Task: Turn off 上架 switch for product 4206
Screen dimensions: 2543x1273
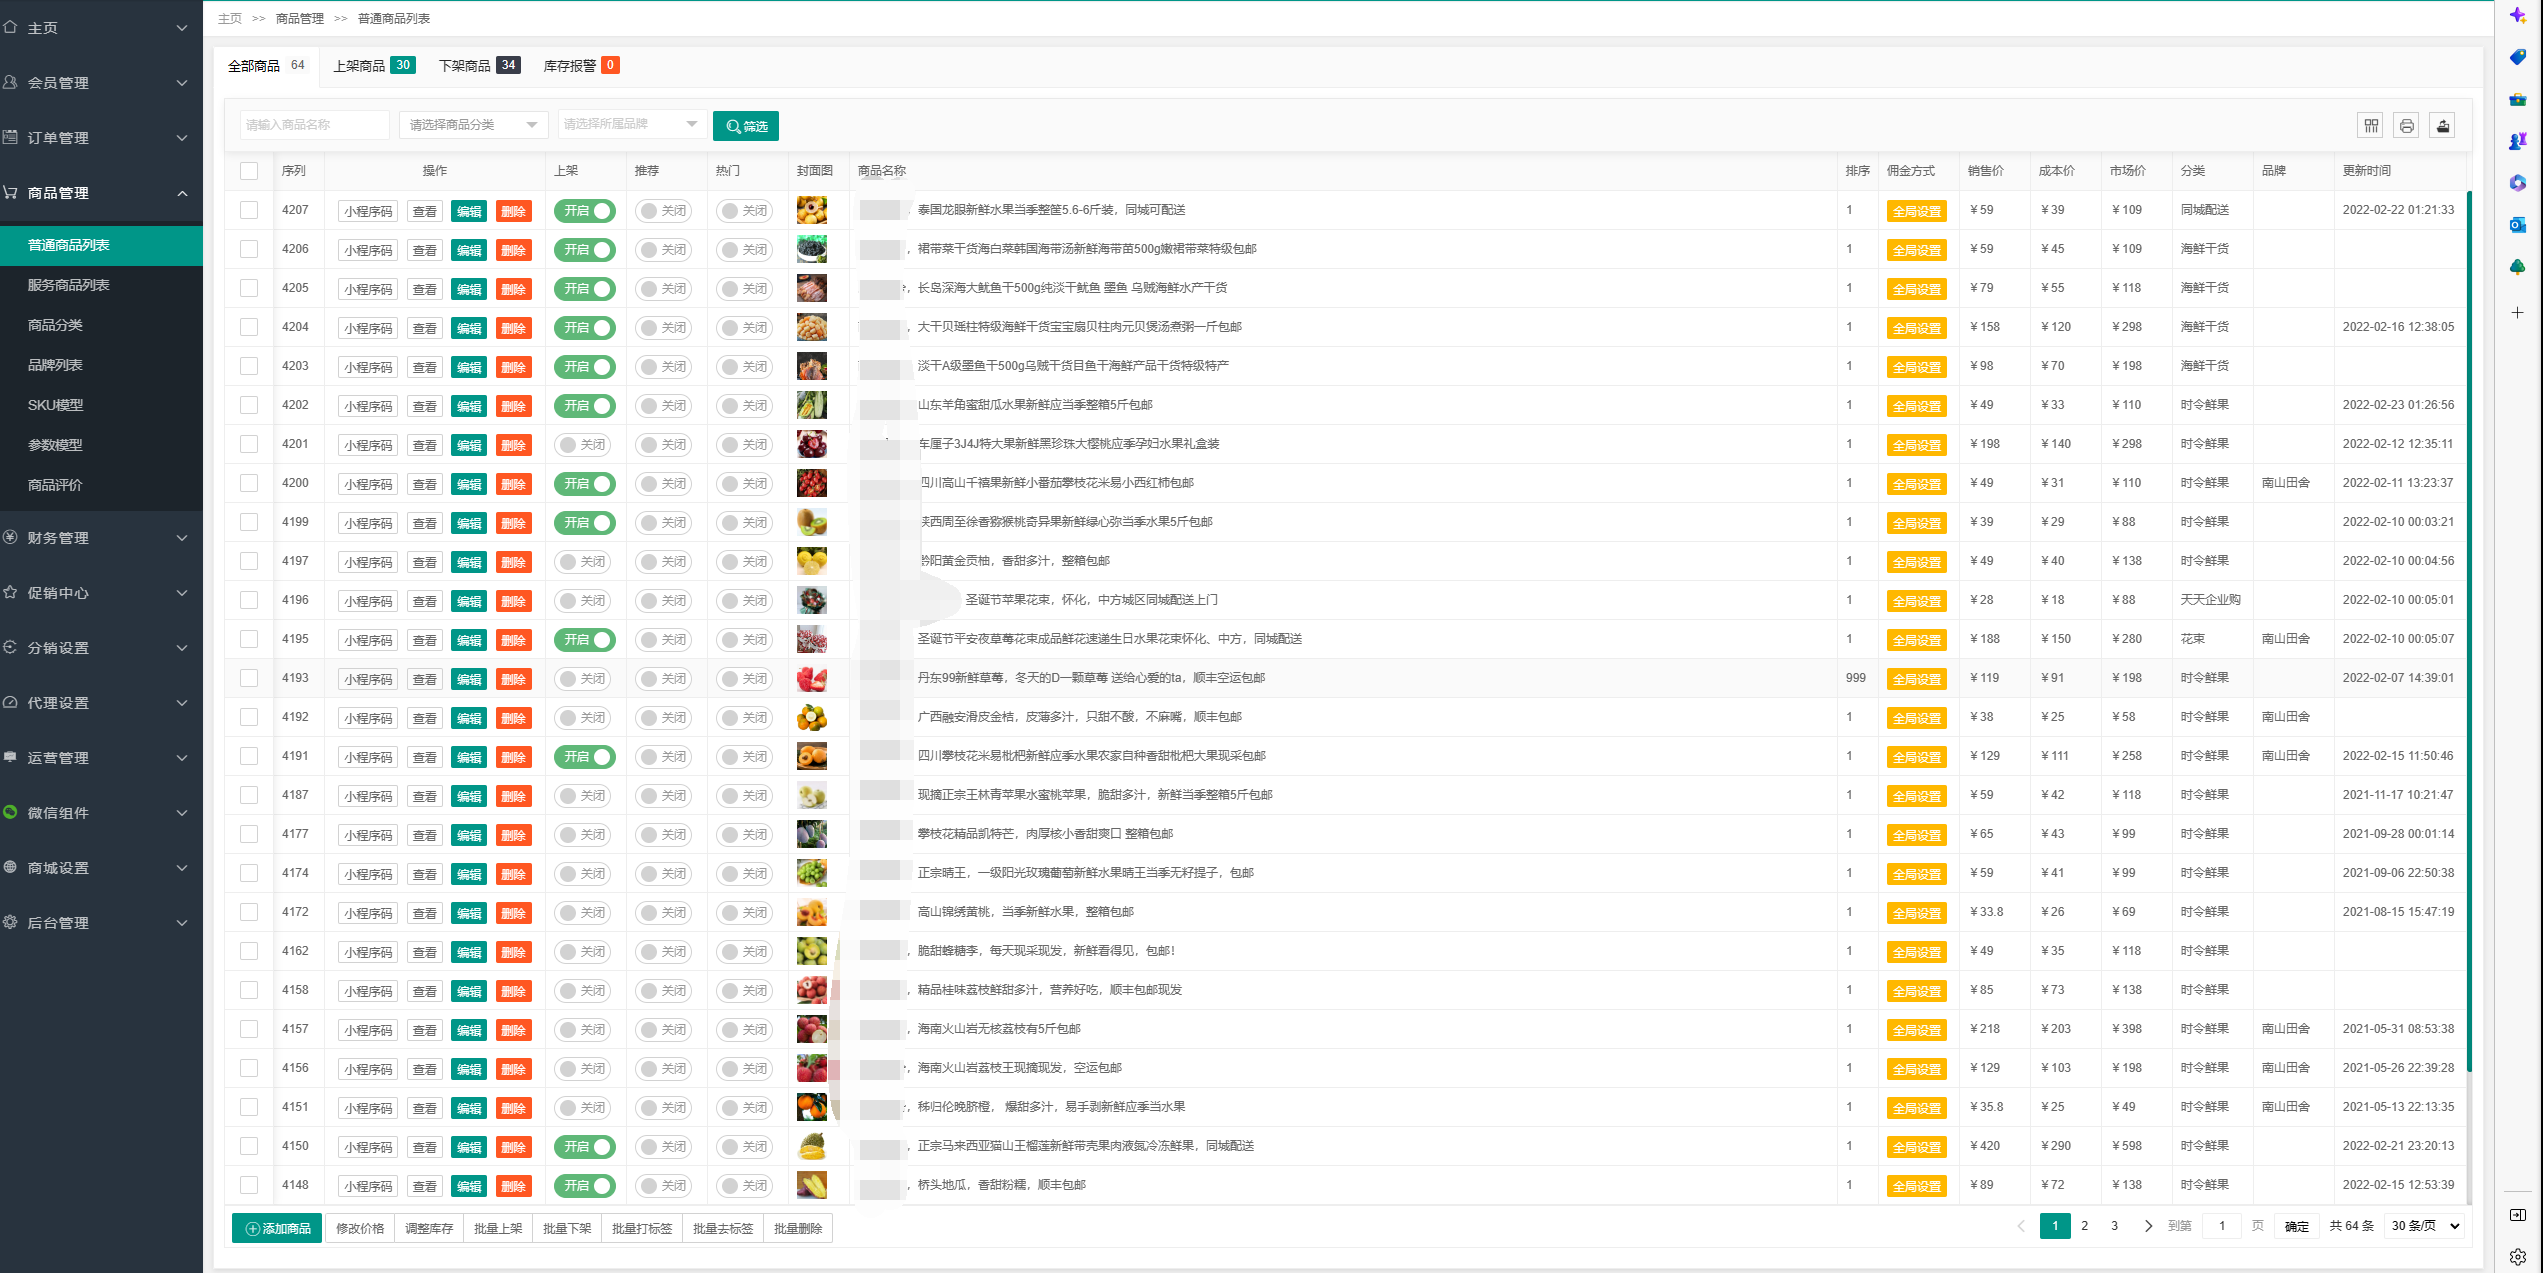Action: pos(585,250)
